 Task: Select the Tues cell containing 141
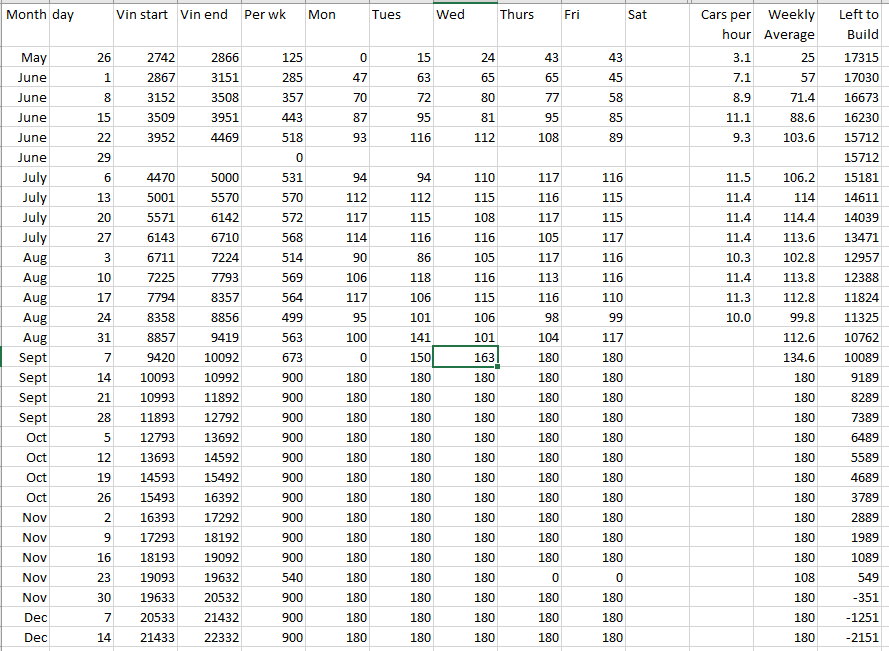pos(401,338)
